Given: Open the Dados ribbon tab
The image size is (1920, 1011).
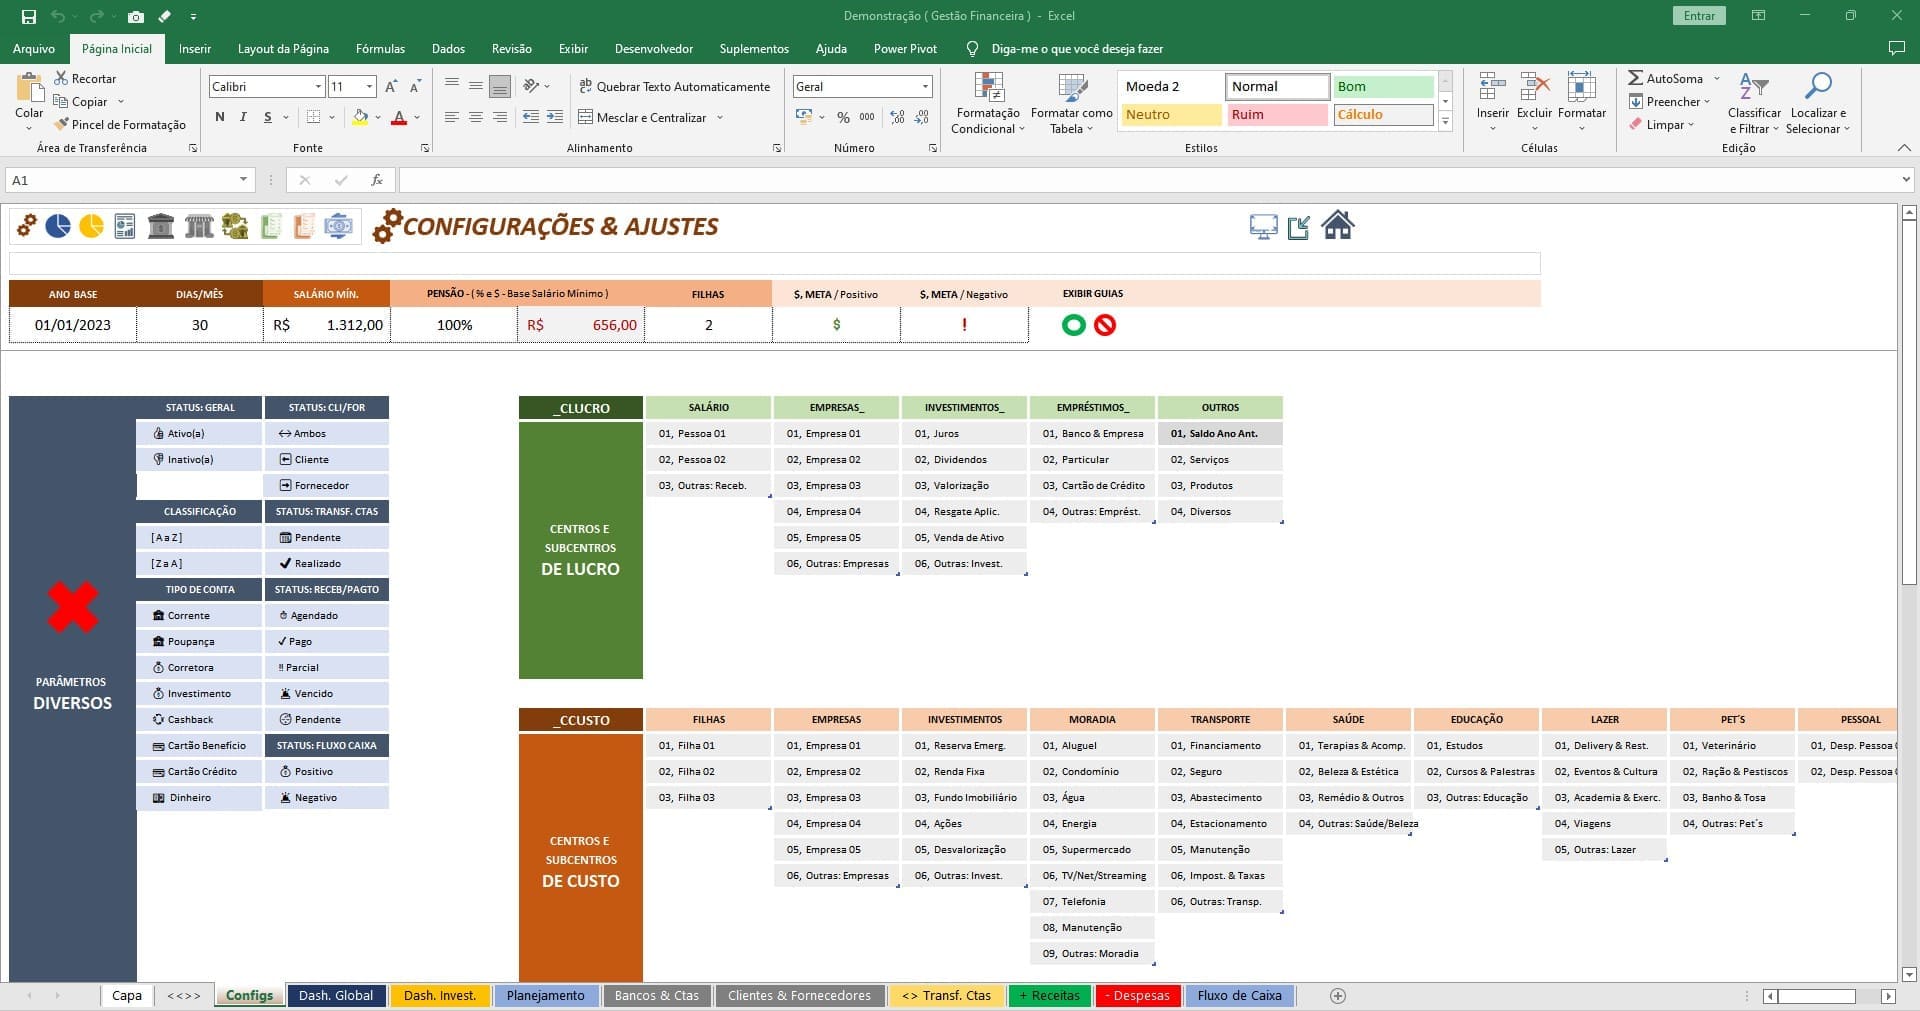Looking at the screenshot, I should [x=448, y=49].
